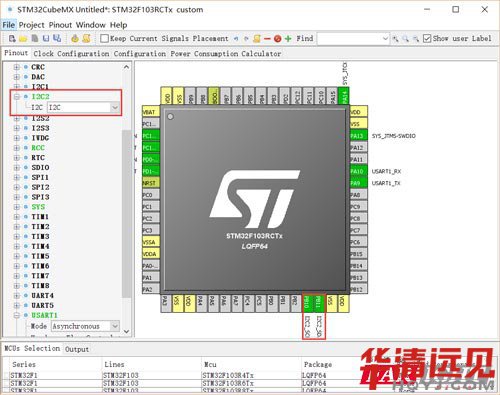Click the green plus zoom-in icon

pyautogui.click(x=288, y=39)
